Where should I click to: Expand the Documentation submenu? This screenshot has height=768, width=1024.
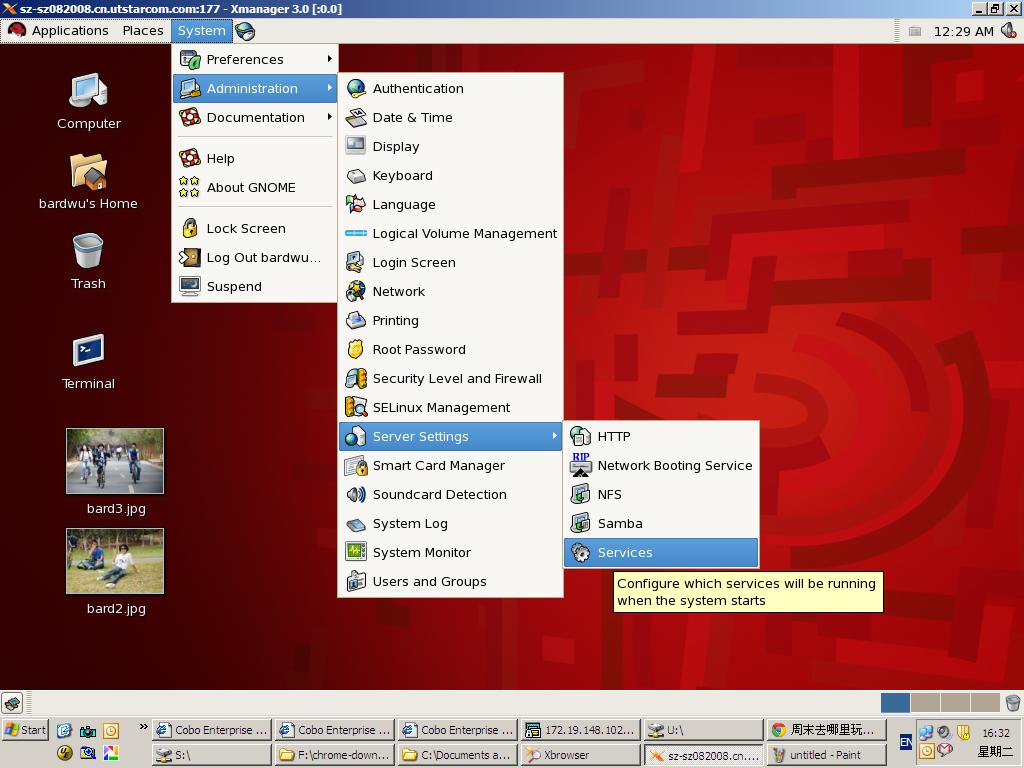tap(253, 117)
